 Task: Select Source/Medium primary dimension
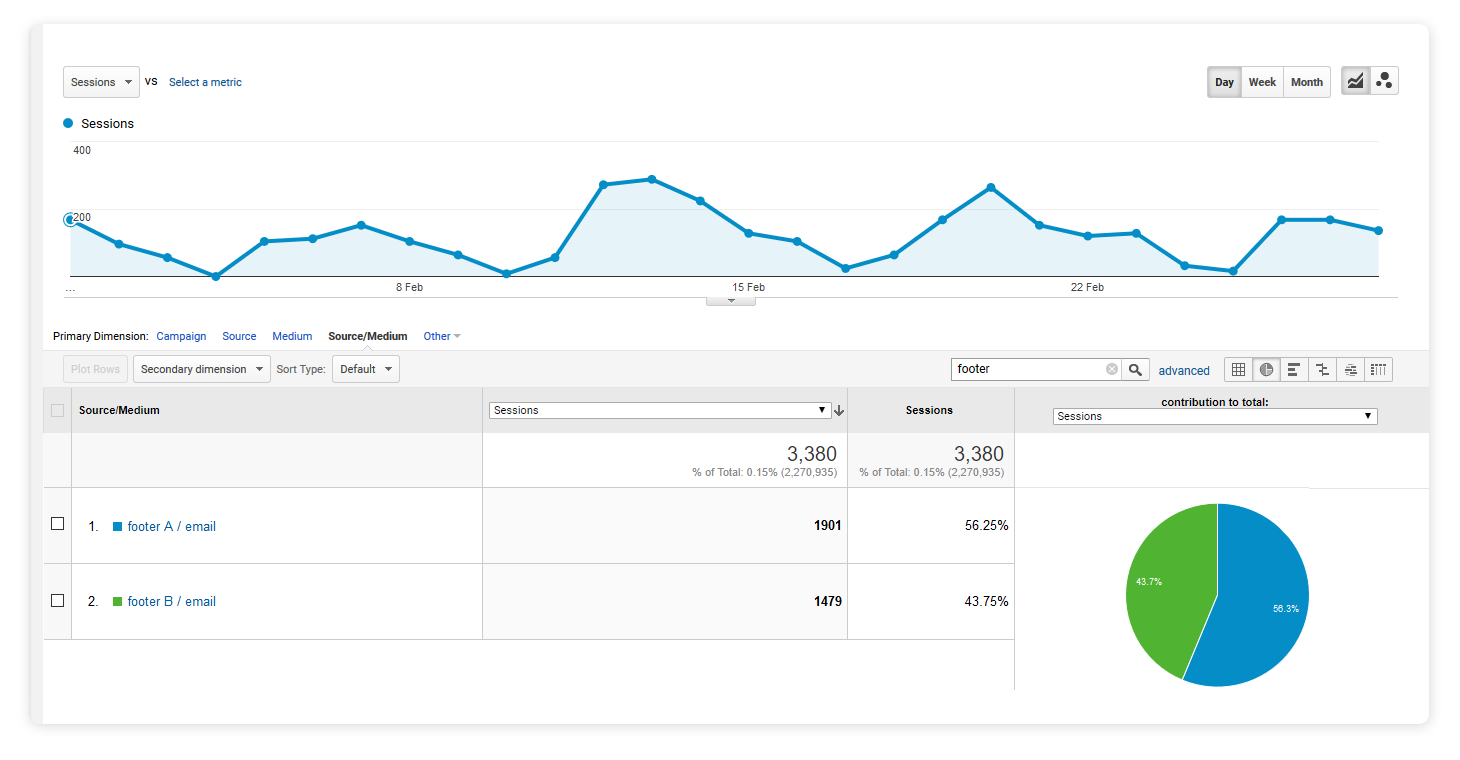[x=368, y=336]
